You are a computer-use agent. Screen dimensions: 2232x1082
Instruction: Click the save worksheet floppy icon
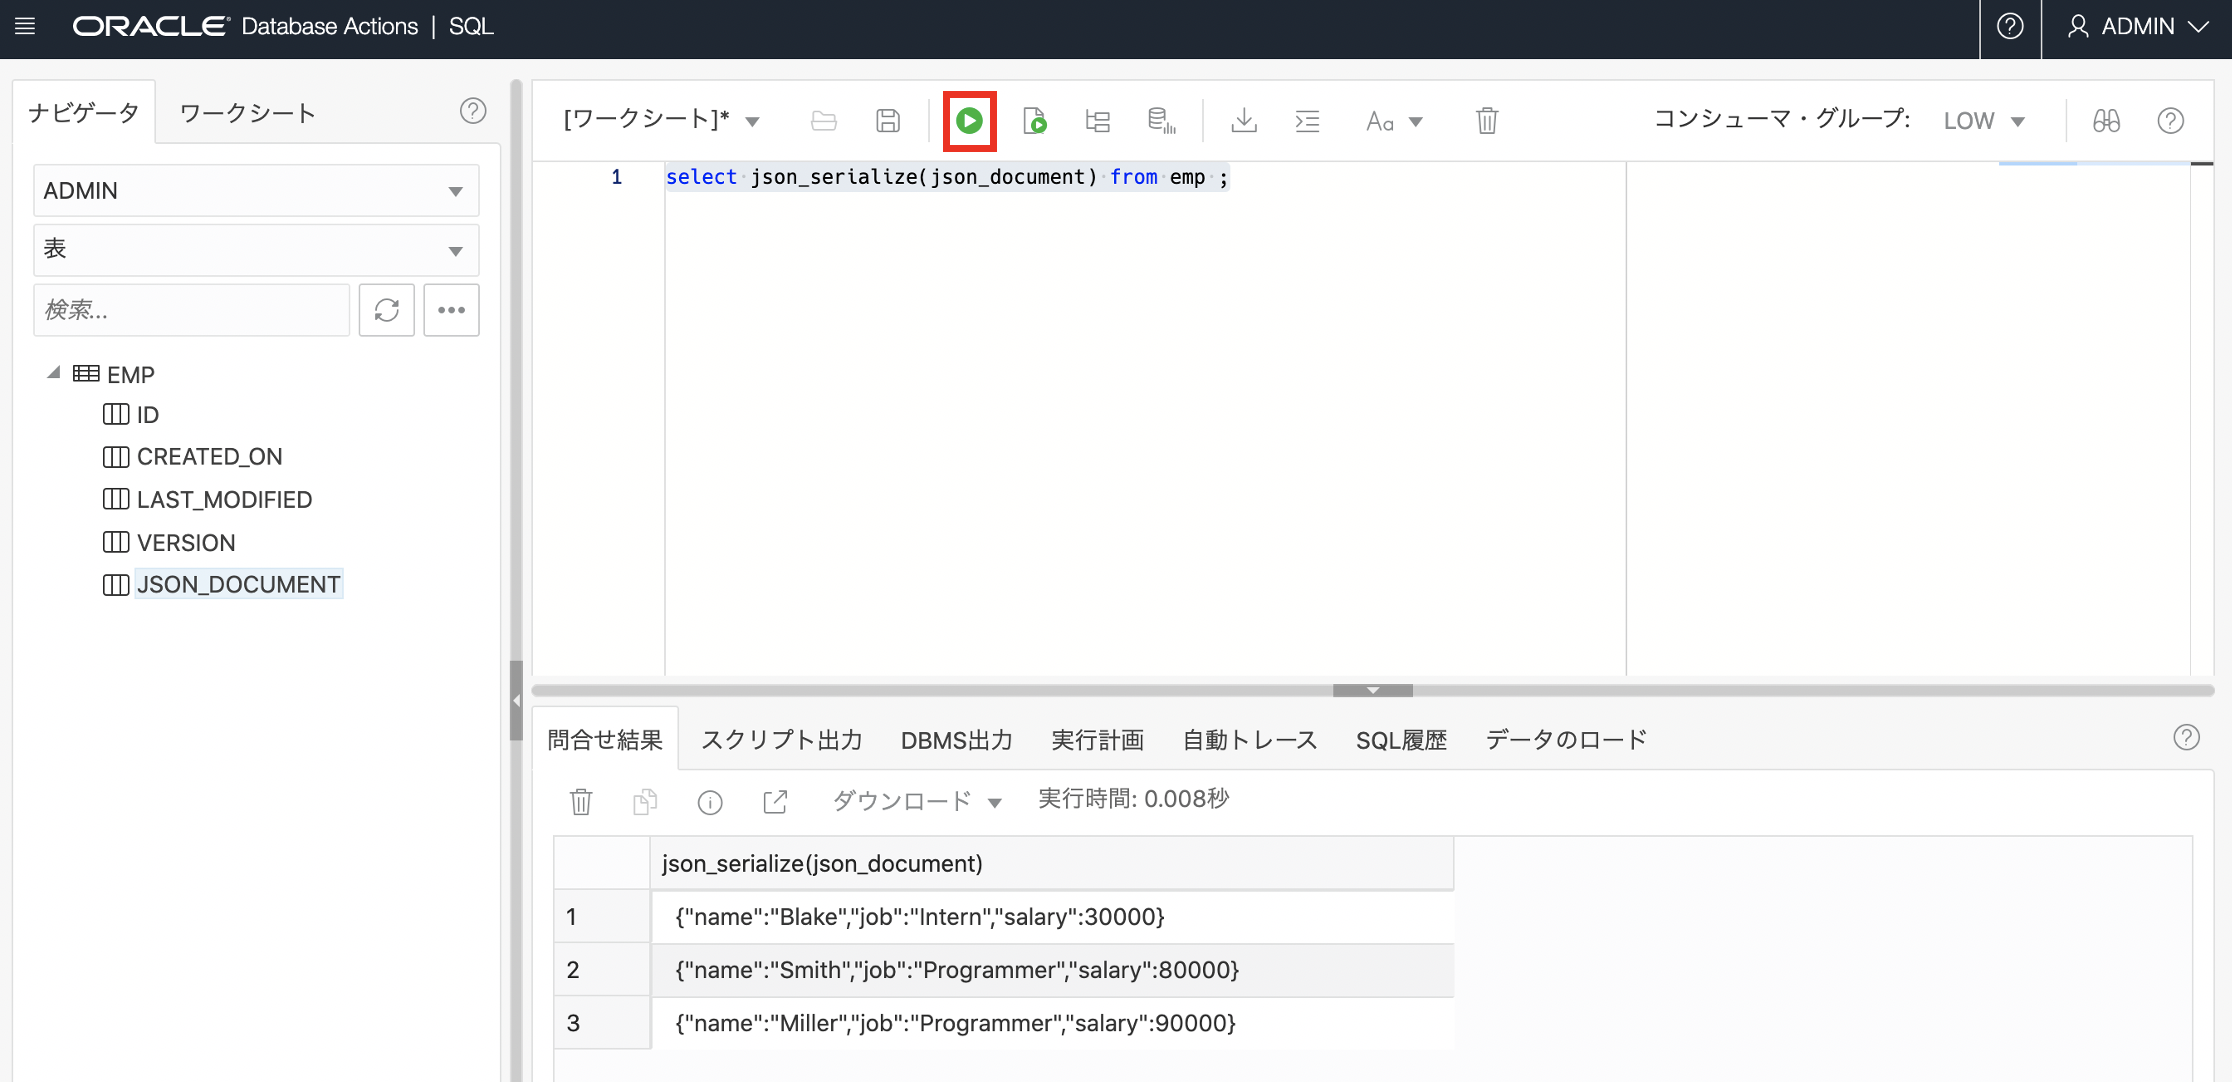[x=887, y=121]
